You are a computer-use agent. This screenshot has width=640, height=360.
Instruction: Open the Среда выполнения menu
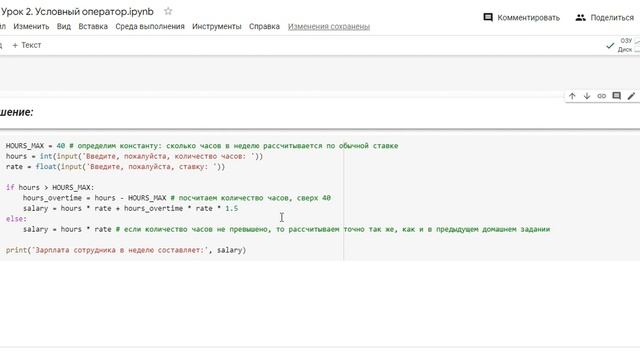click(x=150, y=27)
